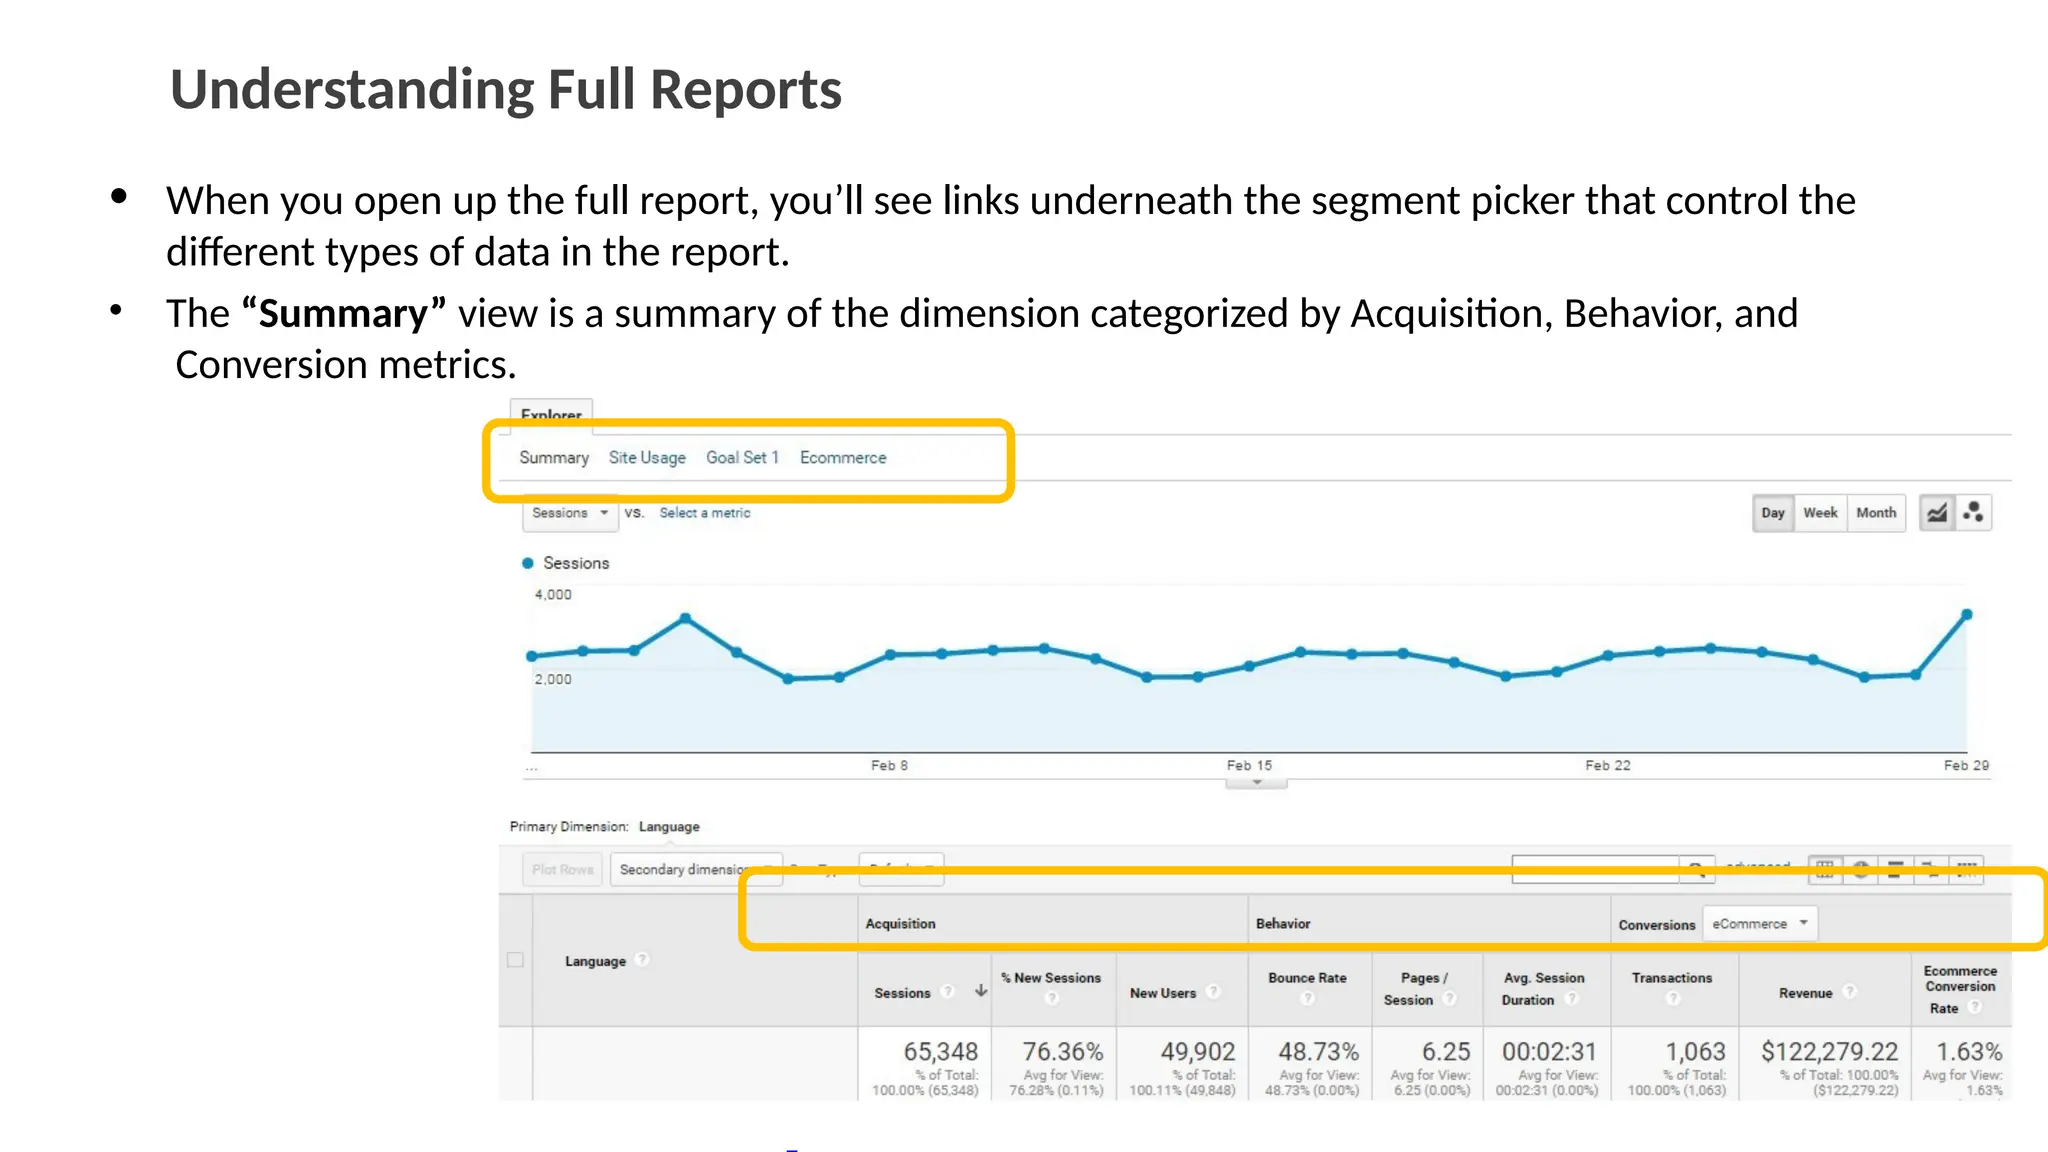Click the Sessions legend label above the chart
Viewport: 2048px width, 1152px height.
[576, 563]
